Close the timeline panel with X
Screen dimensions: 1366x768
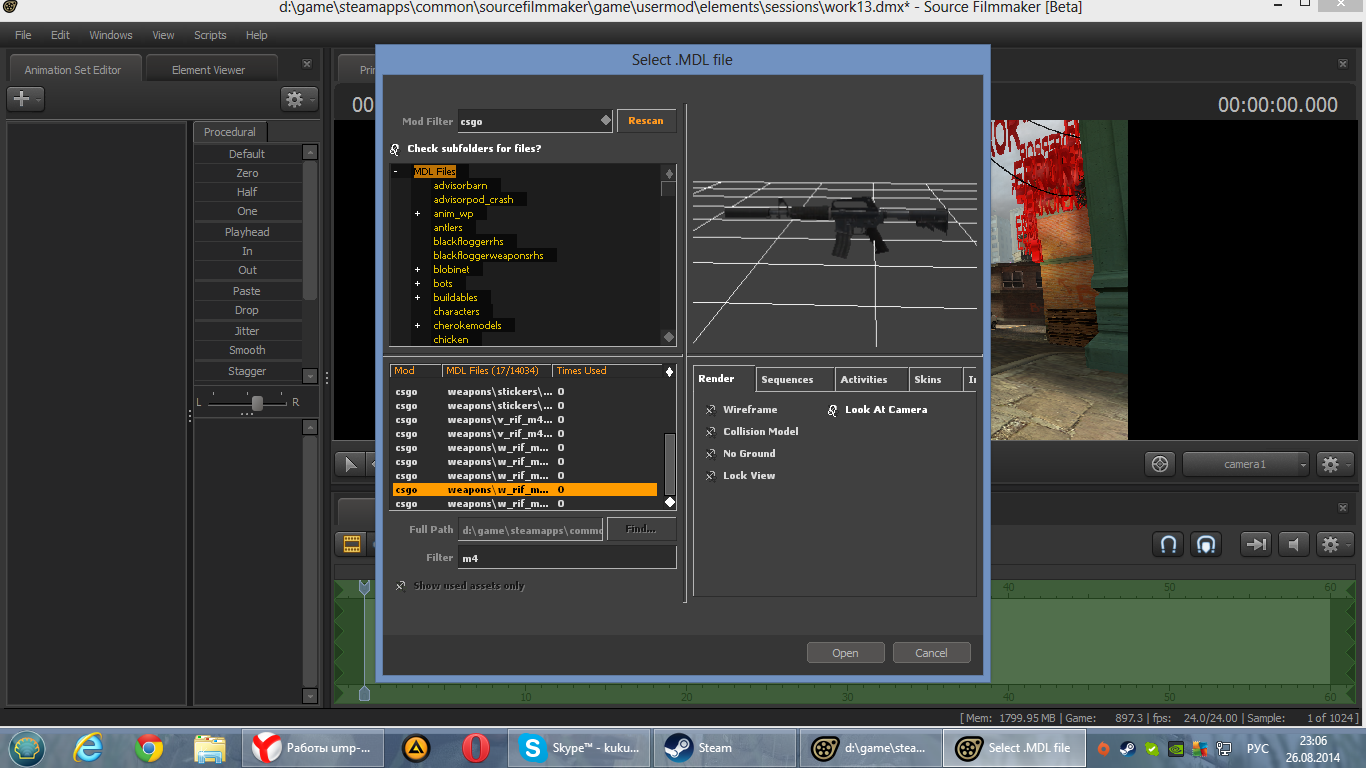[x=1343, y=509]
